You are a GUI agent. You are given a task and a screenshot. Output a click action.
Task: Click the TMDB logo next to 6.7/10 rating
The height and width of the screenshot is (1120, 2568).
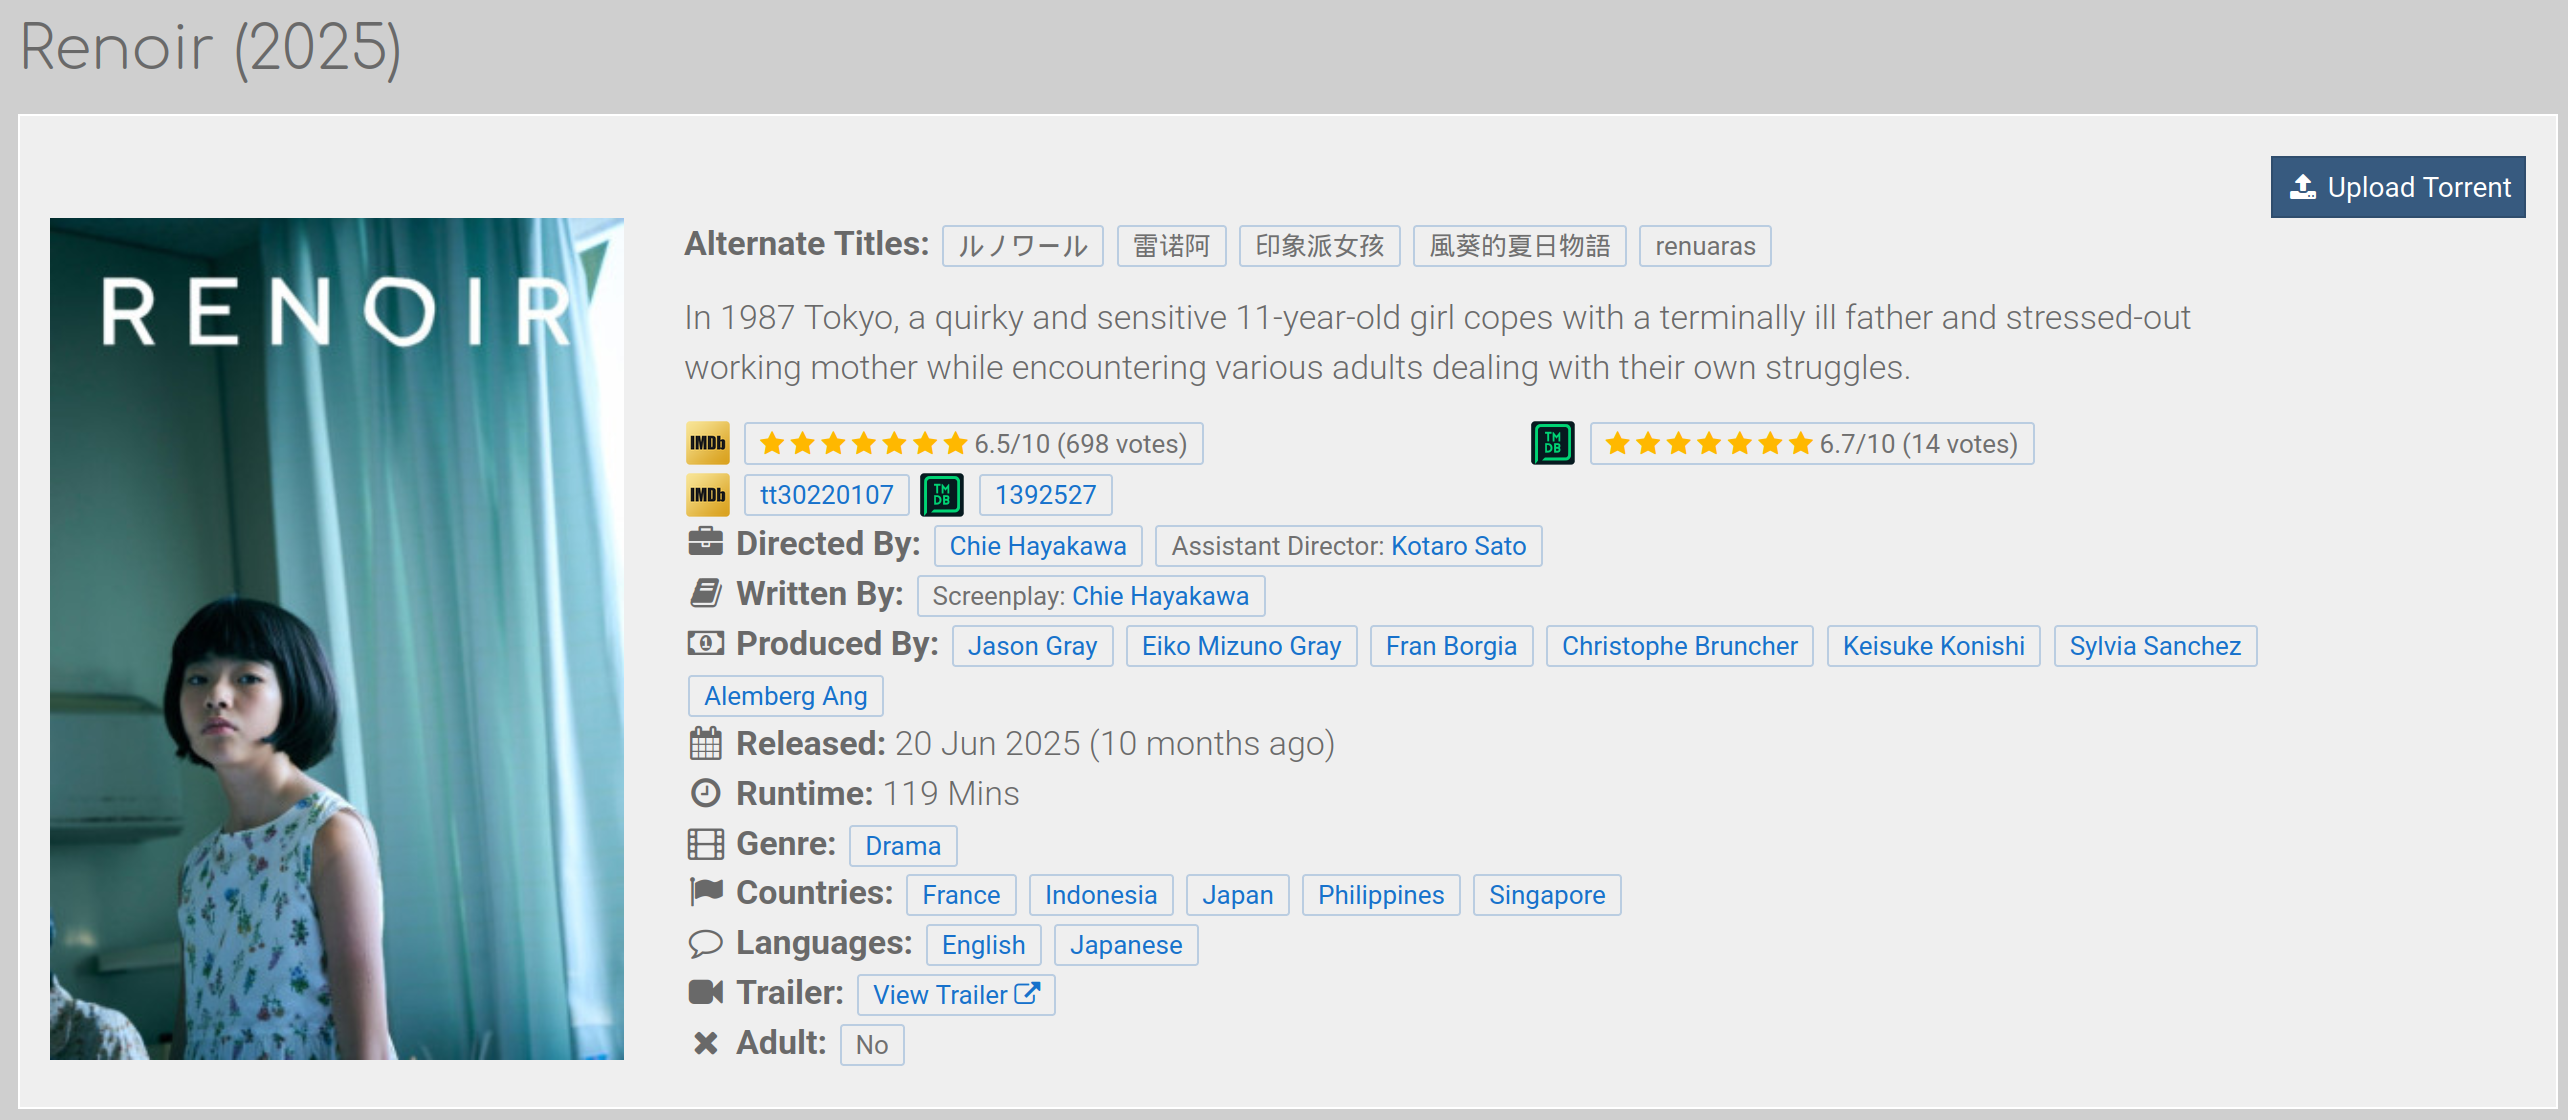[1552, 443]
